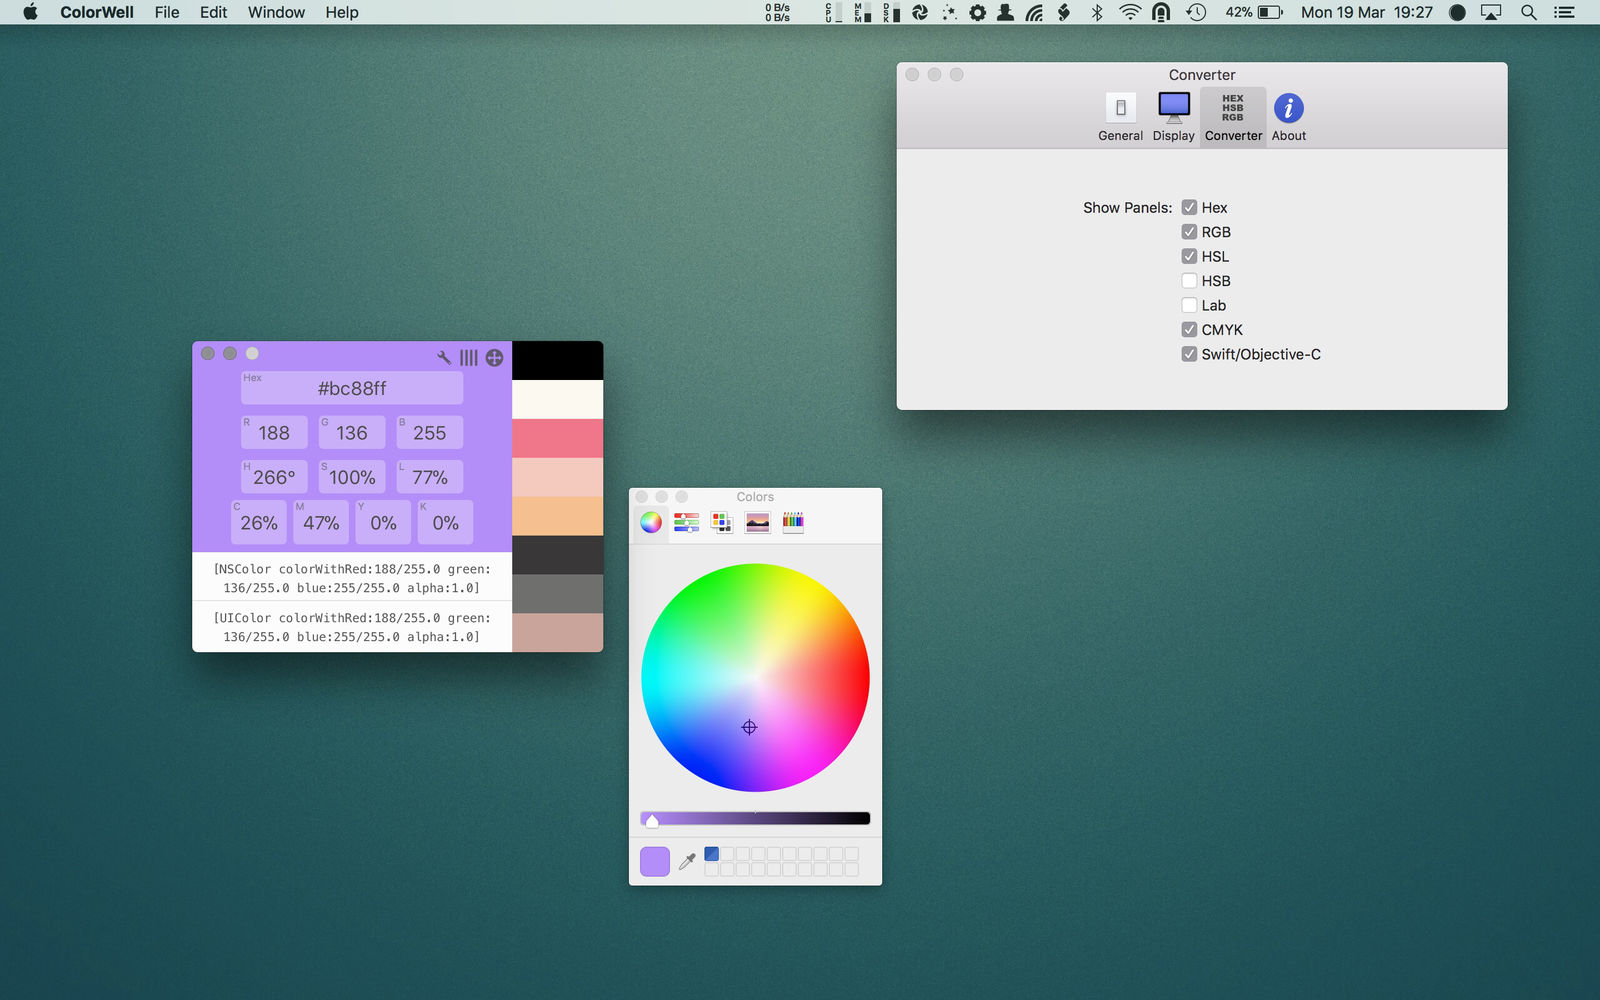Copy the UIColor code snippet

coord(352,627)
